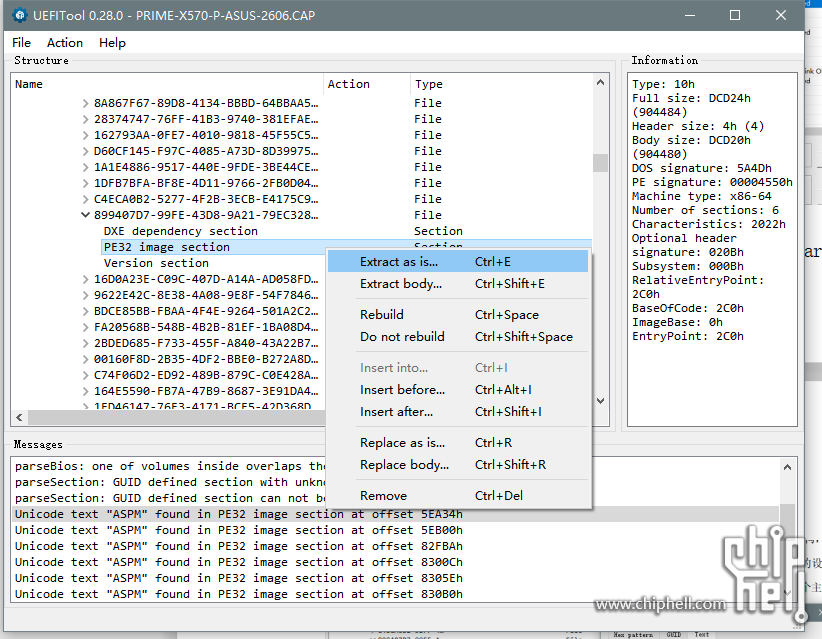The image size is (822, 639).
Task: Collapse the 899407D7-99FE tree node
Action: 85,215
